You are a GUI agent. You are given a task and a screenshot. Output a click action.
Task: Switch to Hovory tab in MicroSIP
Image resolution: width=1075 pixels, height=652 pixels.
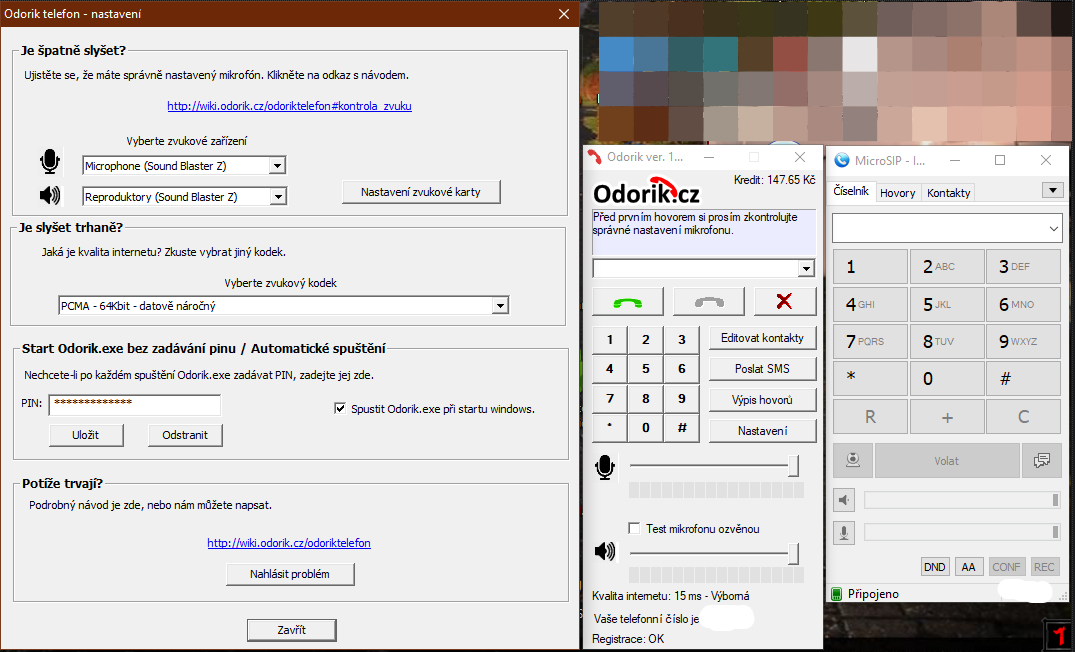click(897, 193)
